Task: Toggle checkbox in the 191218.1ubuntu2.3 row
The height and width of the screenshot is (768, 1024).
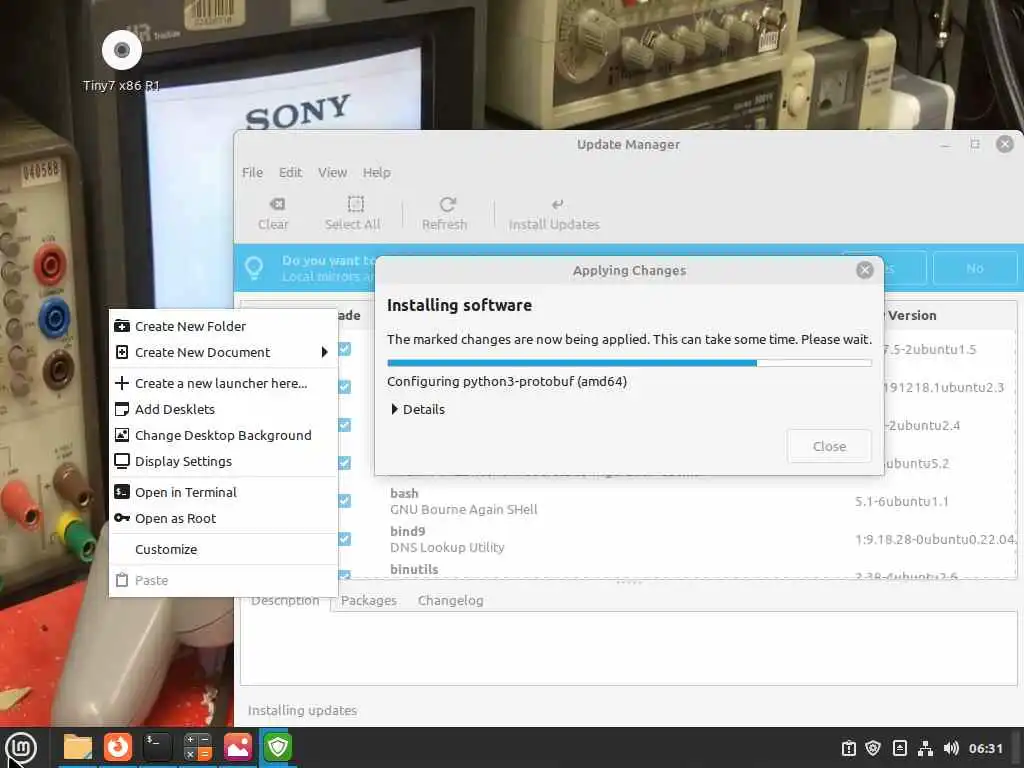Action: click(x=345, y=387)
